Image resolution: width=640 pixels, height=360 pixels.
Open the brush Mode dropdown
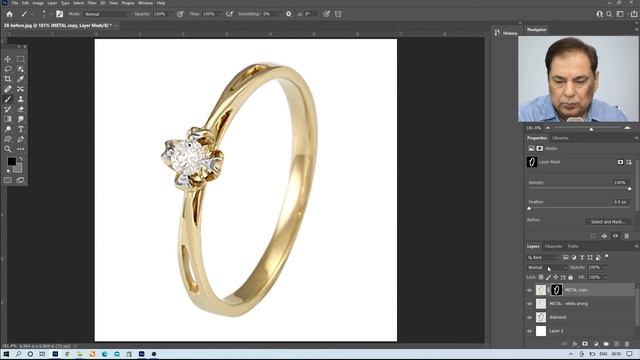[107, 14]
